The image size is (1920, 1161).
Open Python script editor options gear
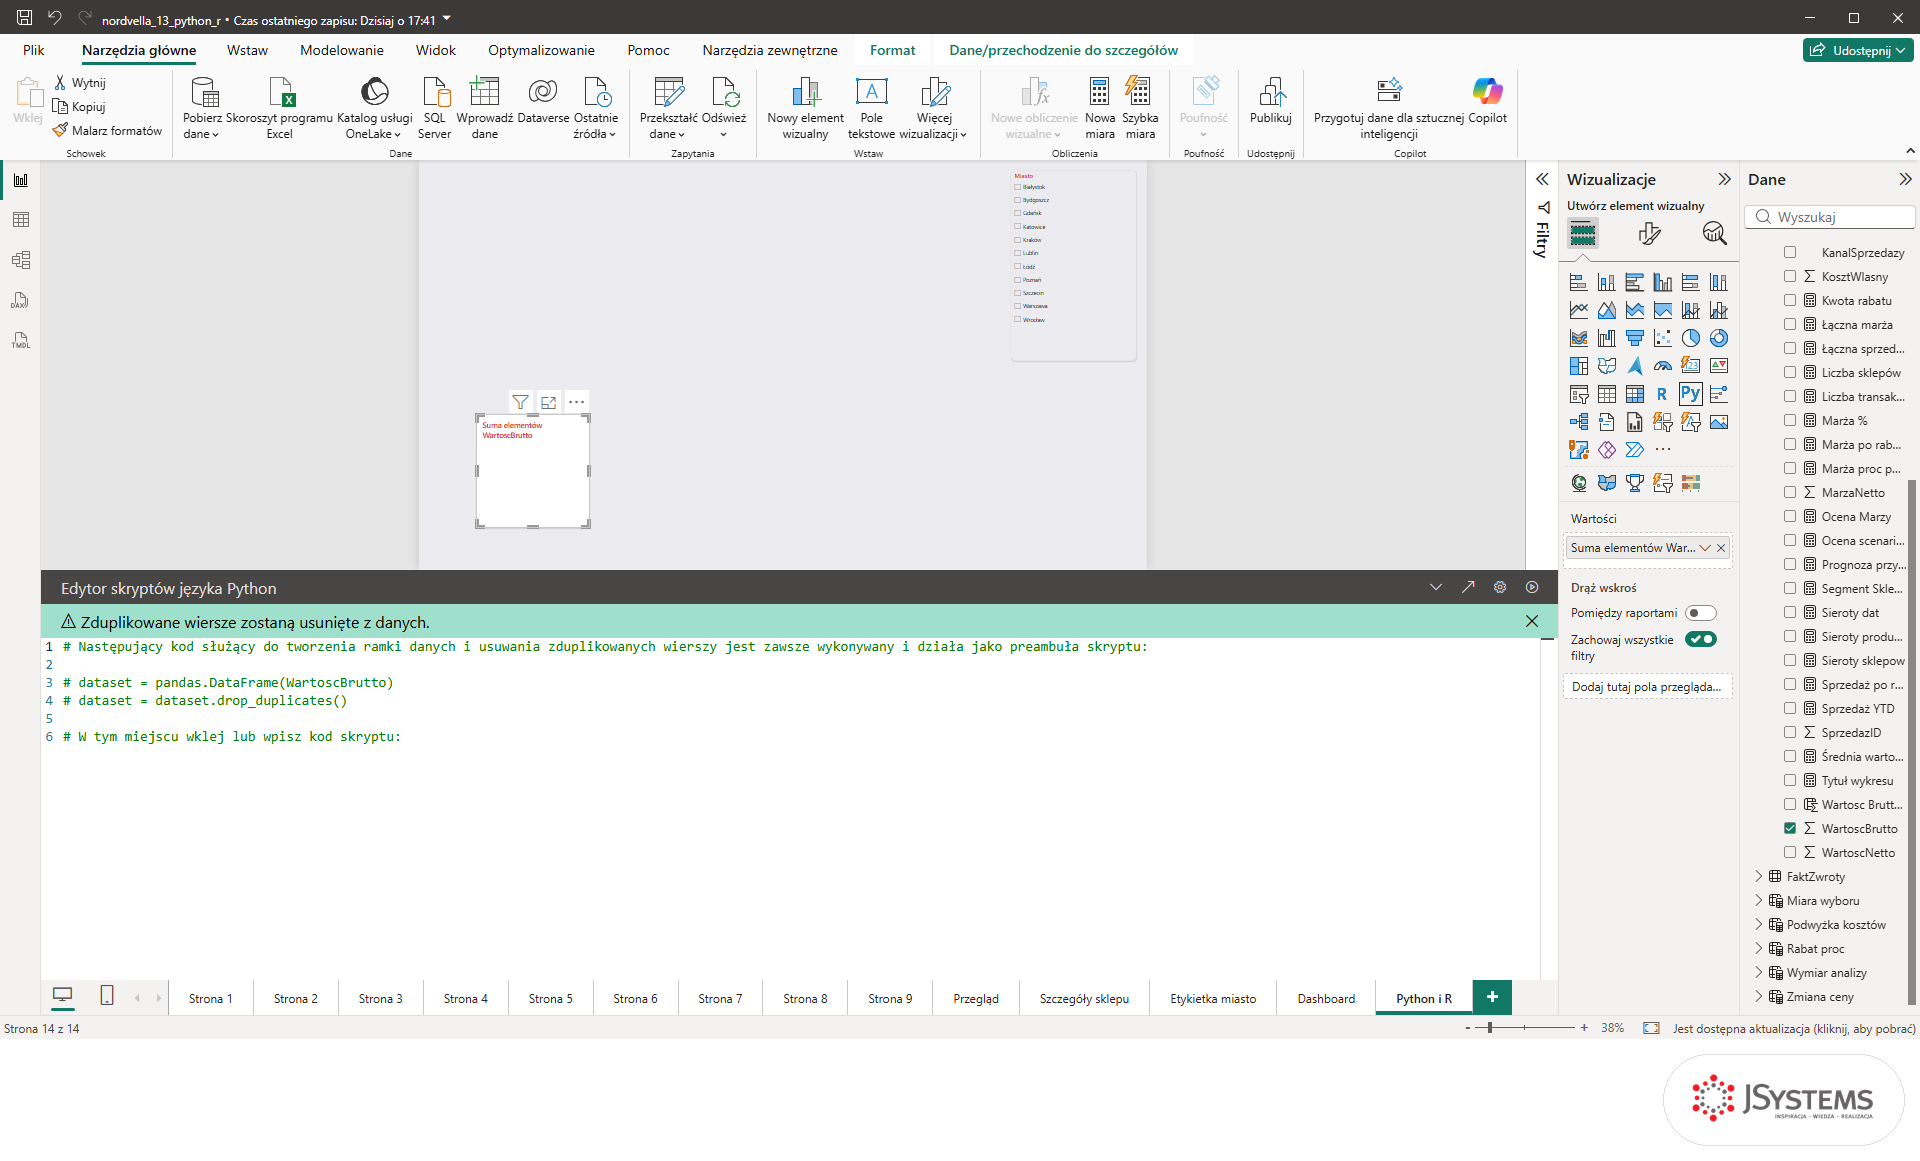[x=1500, y=587]
